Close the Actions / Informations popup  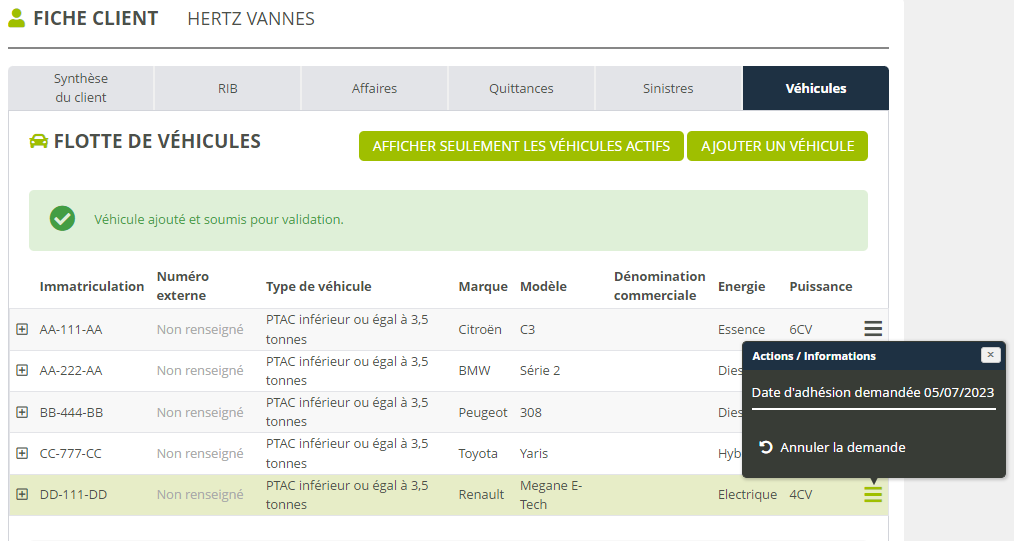click(990, 355)
